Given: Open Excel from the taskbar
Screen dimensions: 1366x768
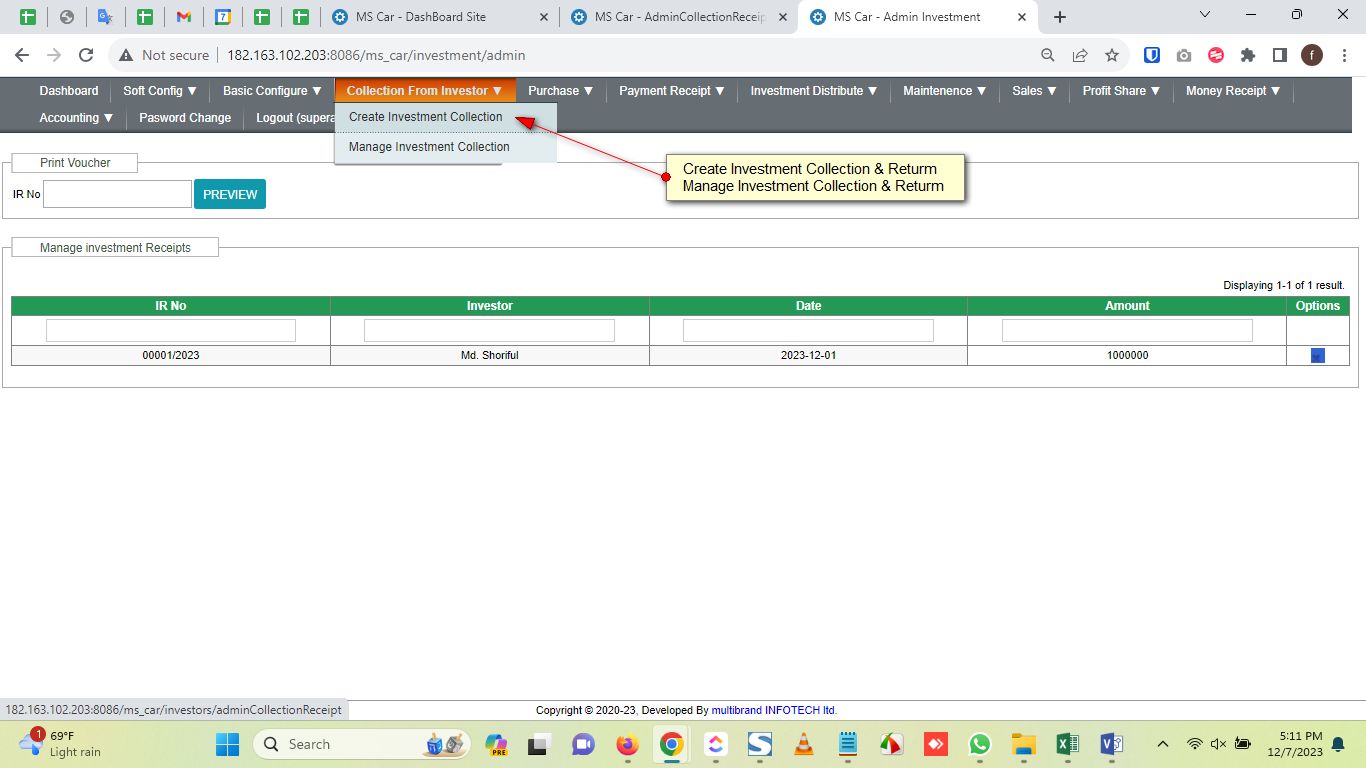Looking at the screenshot, I should [1067, 744].
